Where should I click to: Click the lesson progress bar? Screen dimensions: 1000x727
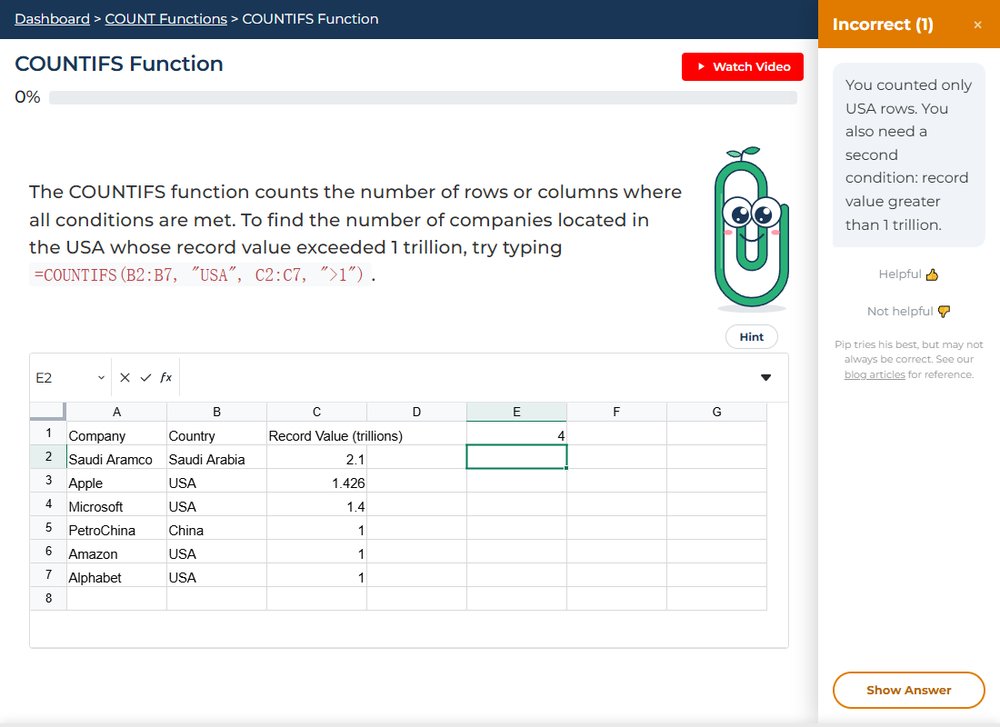(x=423, y=98)
